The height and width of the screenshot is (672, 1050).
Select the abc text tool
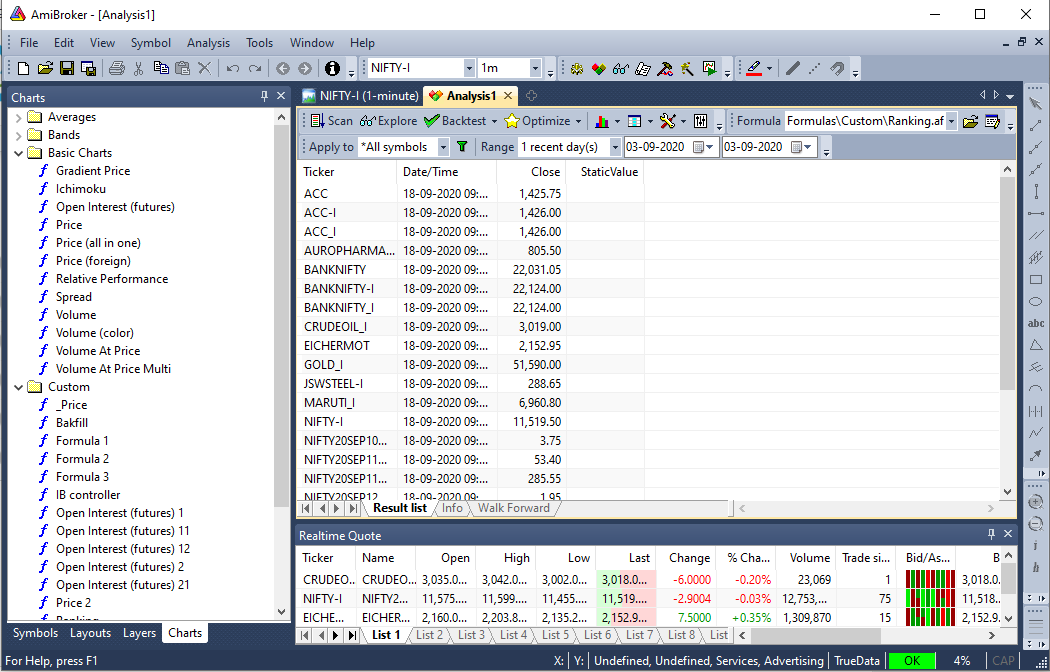pyautogui.click(x=1035, y=323)
